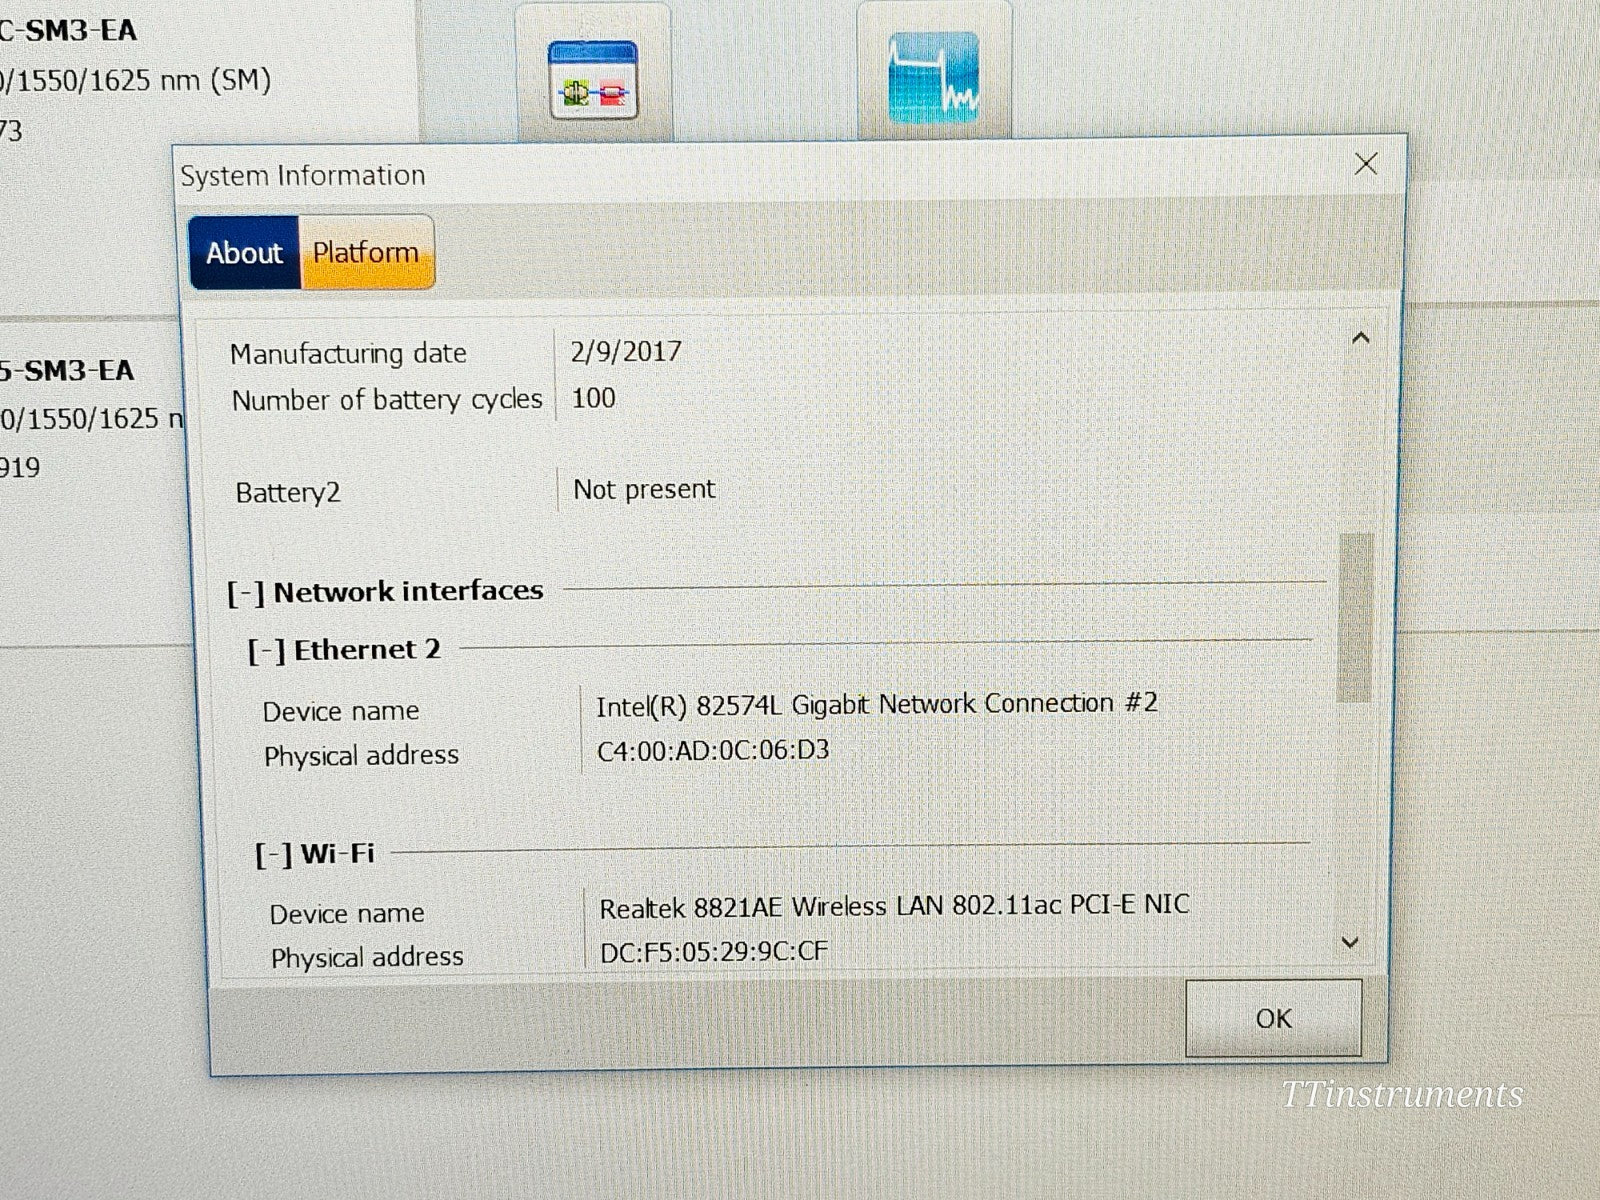The height and width of the screenshot is (1200, 1600).
Task: Open the OTDR trace application icon
Action: pyautogui.click(x=933, y=78)
